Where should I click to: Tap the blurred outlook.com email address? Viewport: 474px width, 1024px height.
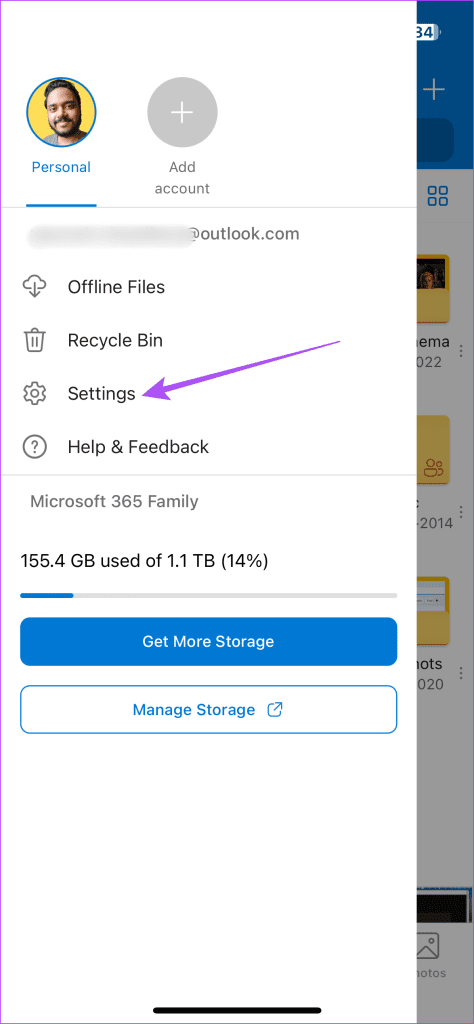pos(165,234)
